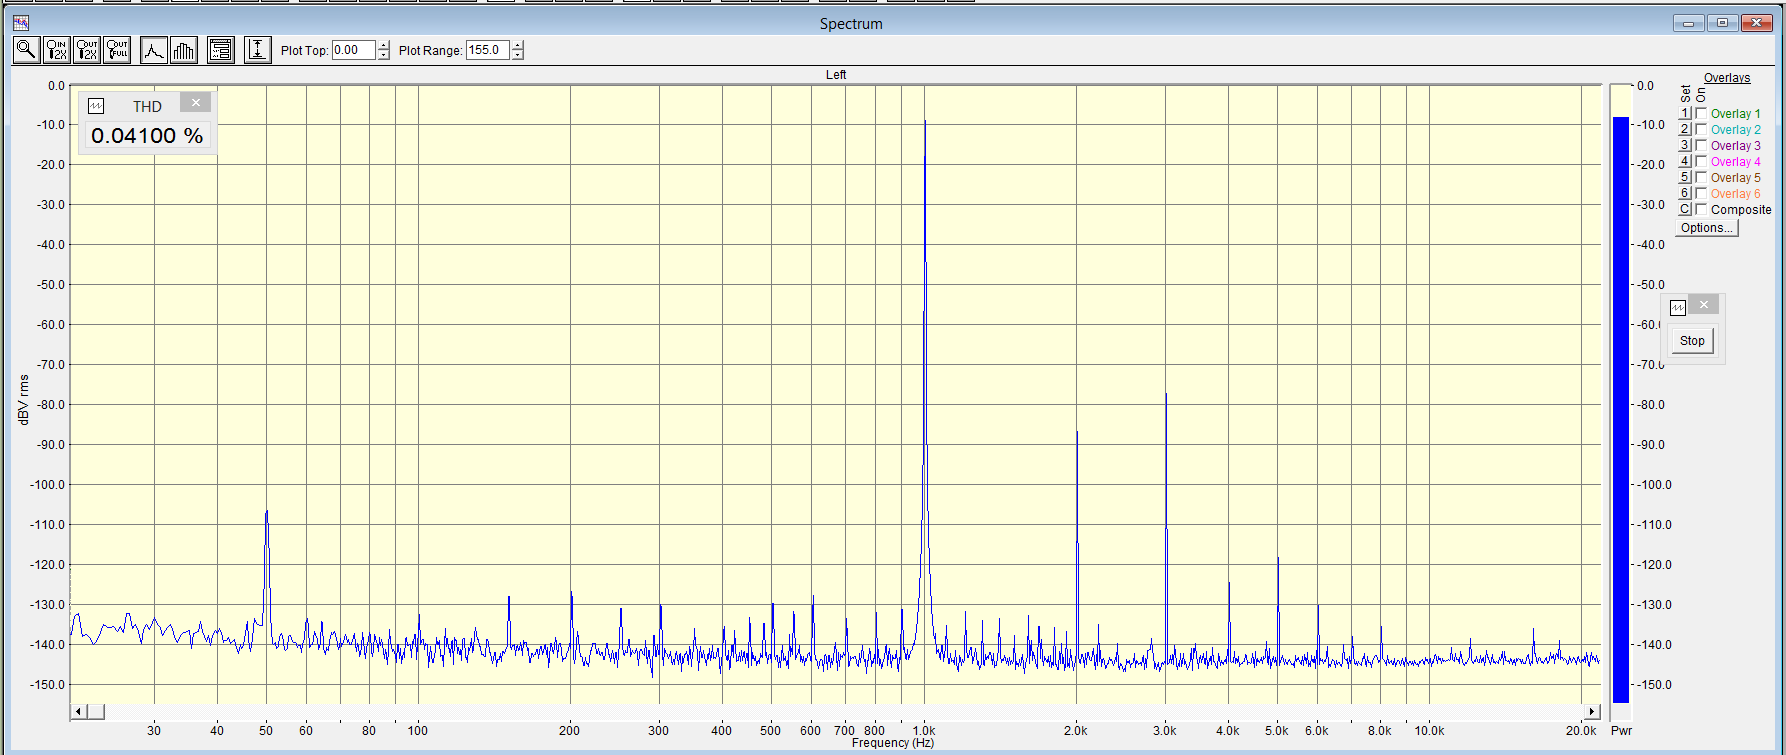
Task: Enable the Overlay 5 checkbox
Action: [x=1701, y=177]
